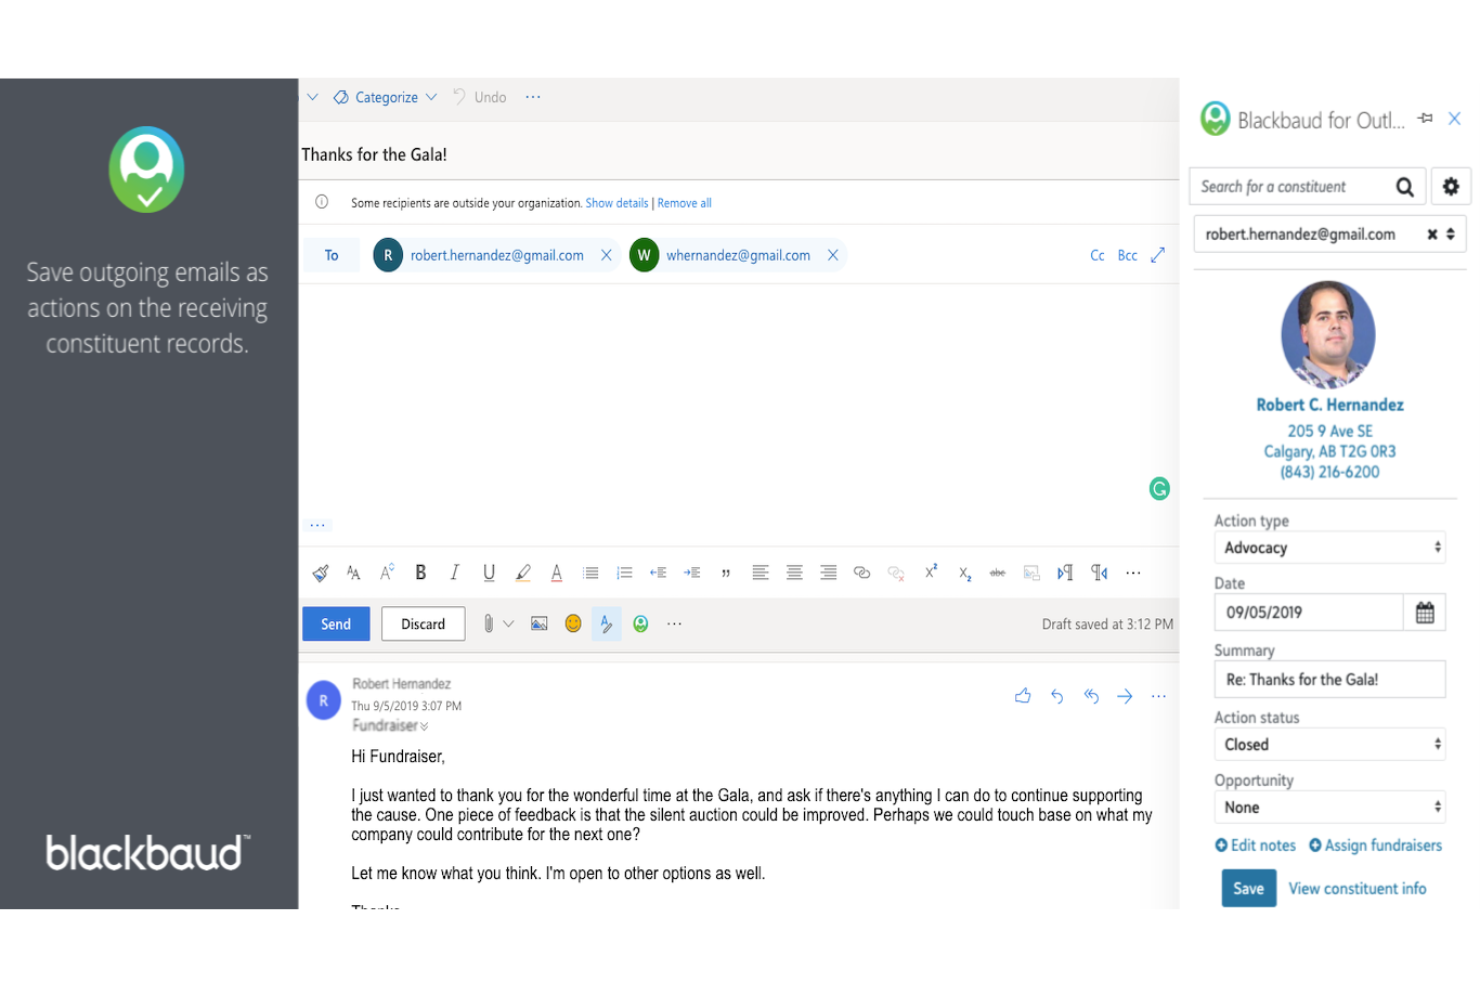This screenshot has height=987, width=1480.
Task: Open the Font picker icon
Action: (x=353, y=573)
